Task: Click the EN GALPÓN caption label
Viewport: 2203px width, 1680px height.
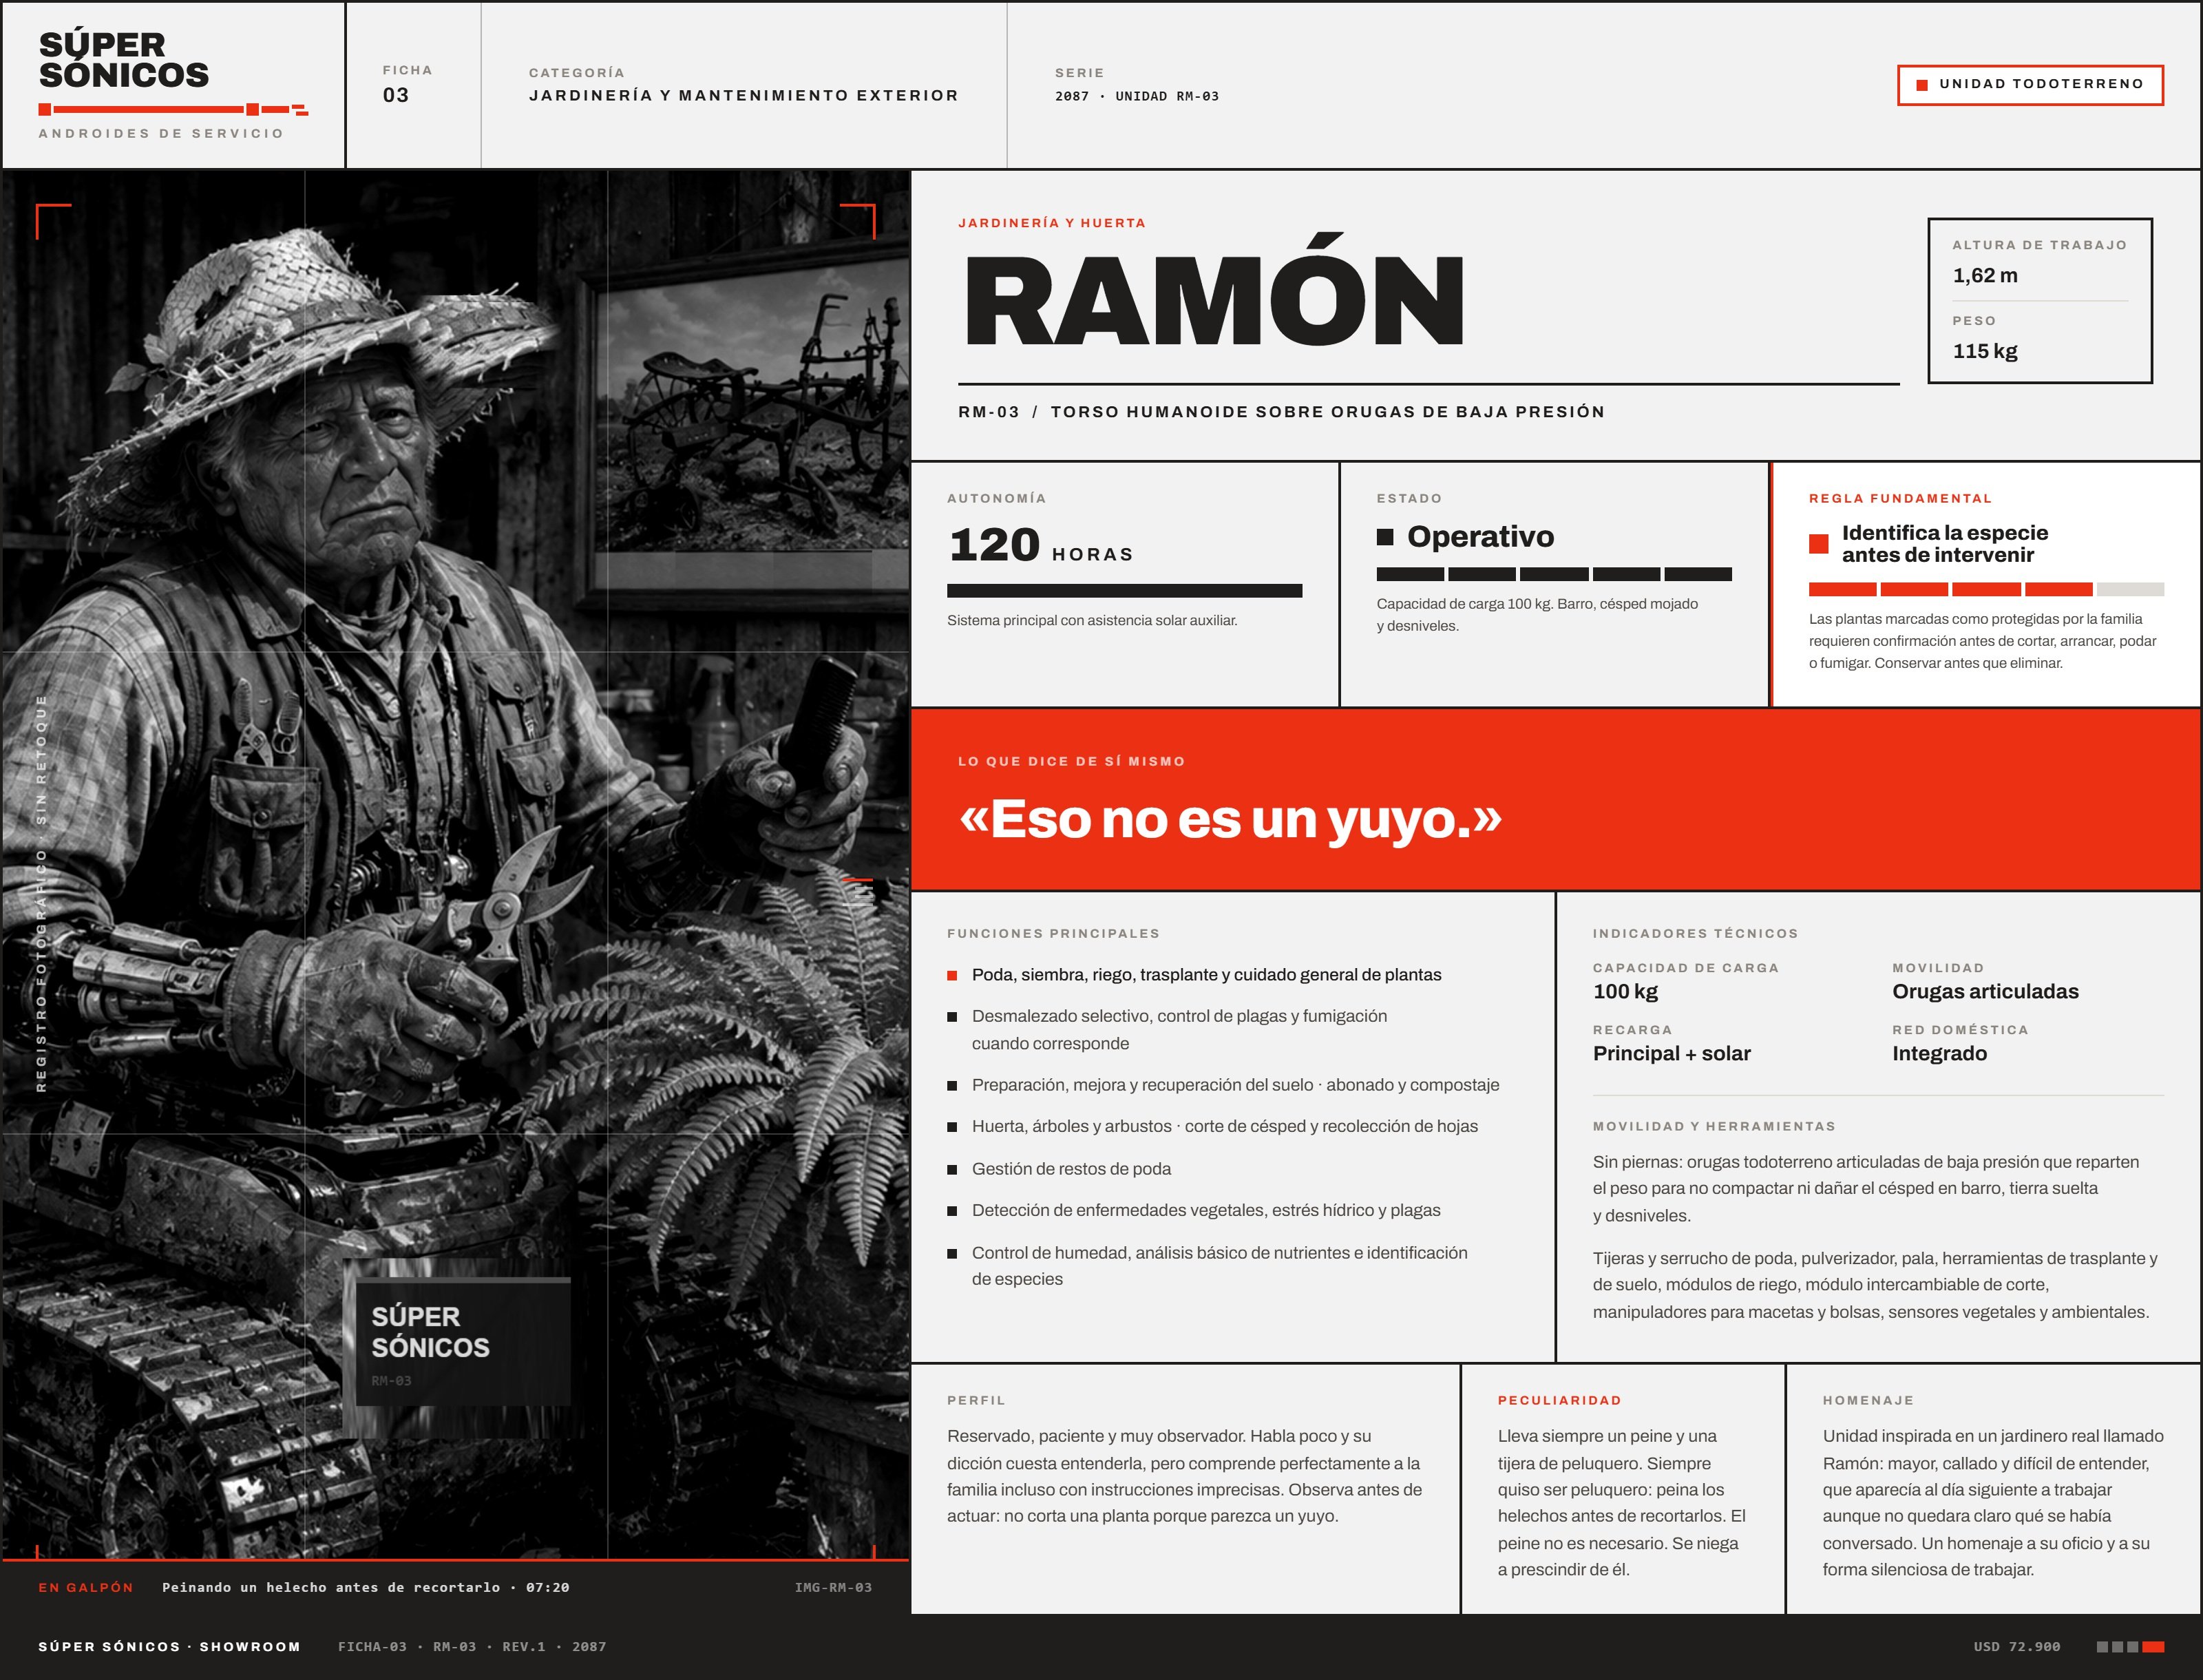Action: [86, 1587]
